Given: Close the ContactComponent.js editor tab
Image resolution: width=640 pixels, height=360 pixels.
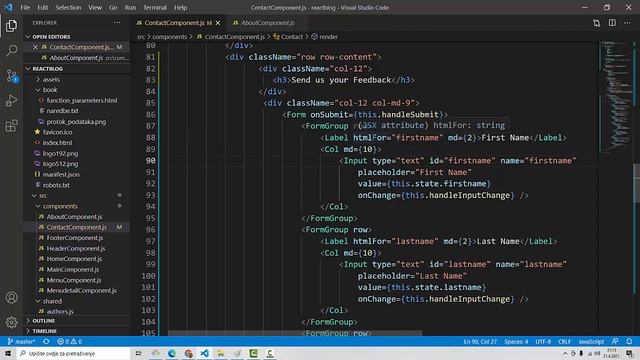Looking at the screenshot, I should coord(218,23).
